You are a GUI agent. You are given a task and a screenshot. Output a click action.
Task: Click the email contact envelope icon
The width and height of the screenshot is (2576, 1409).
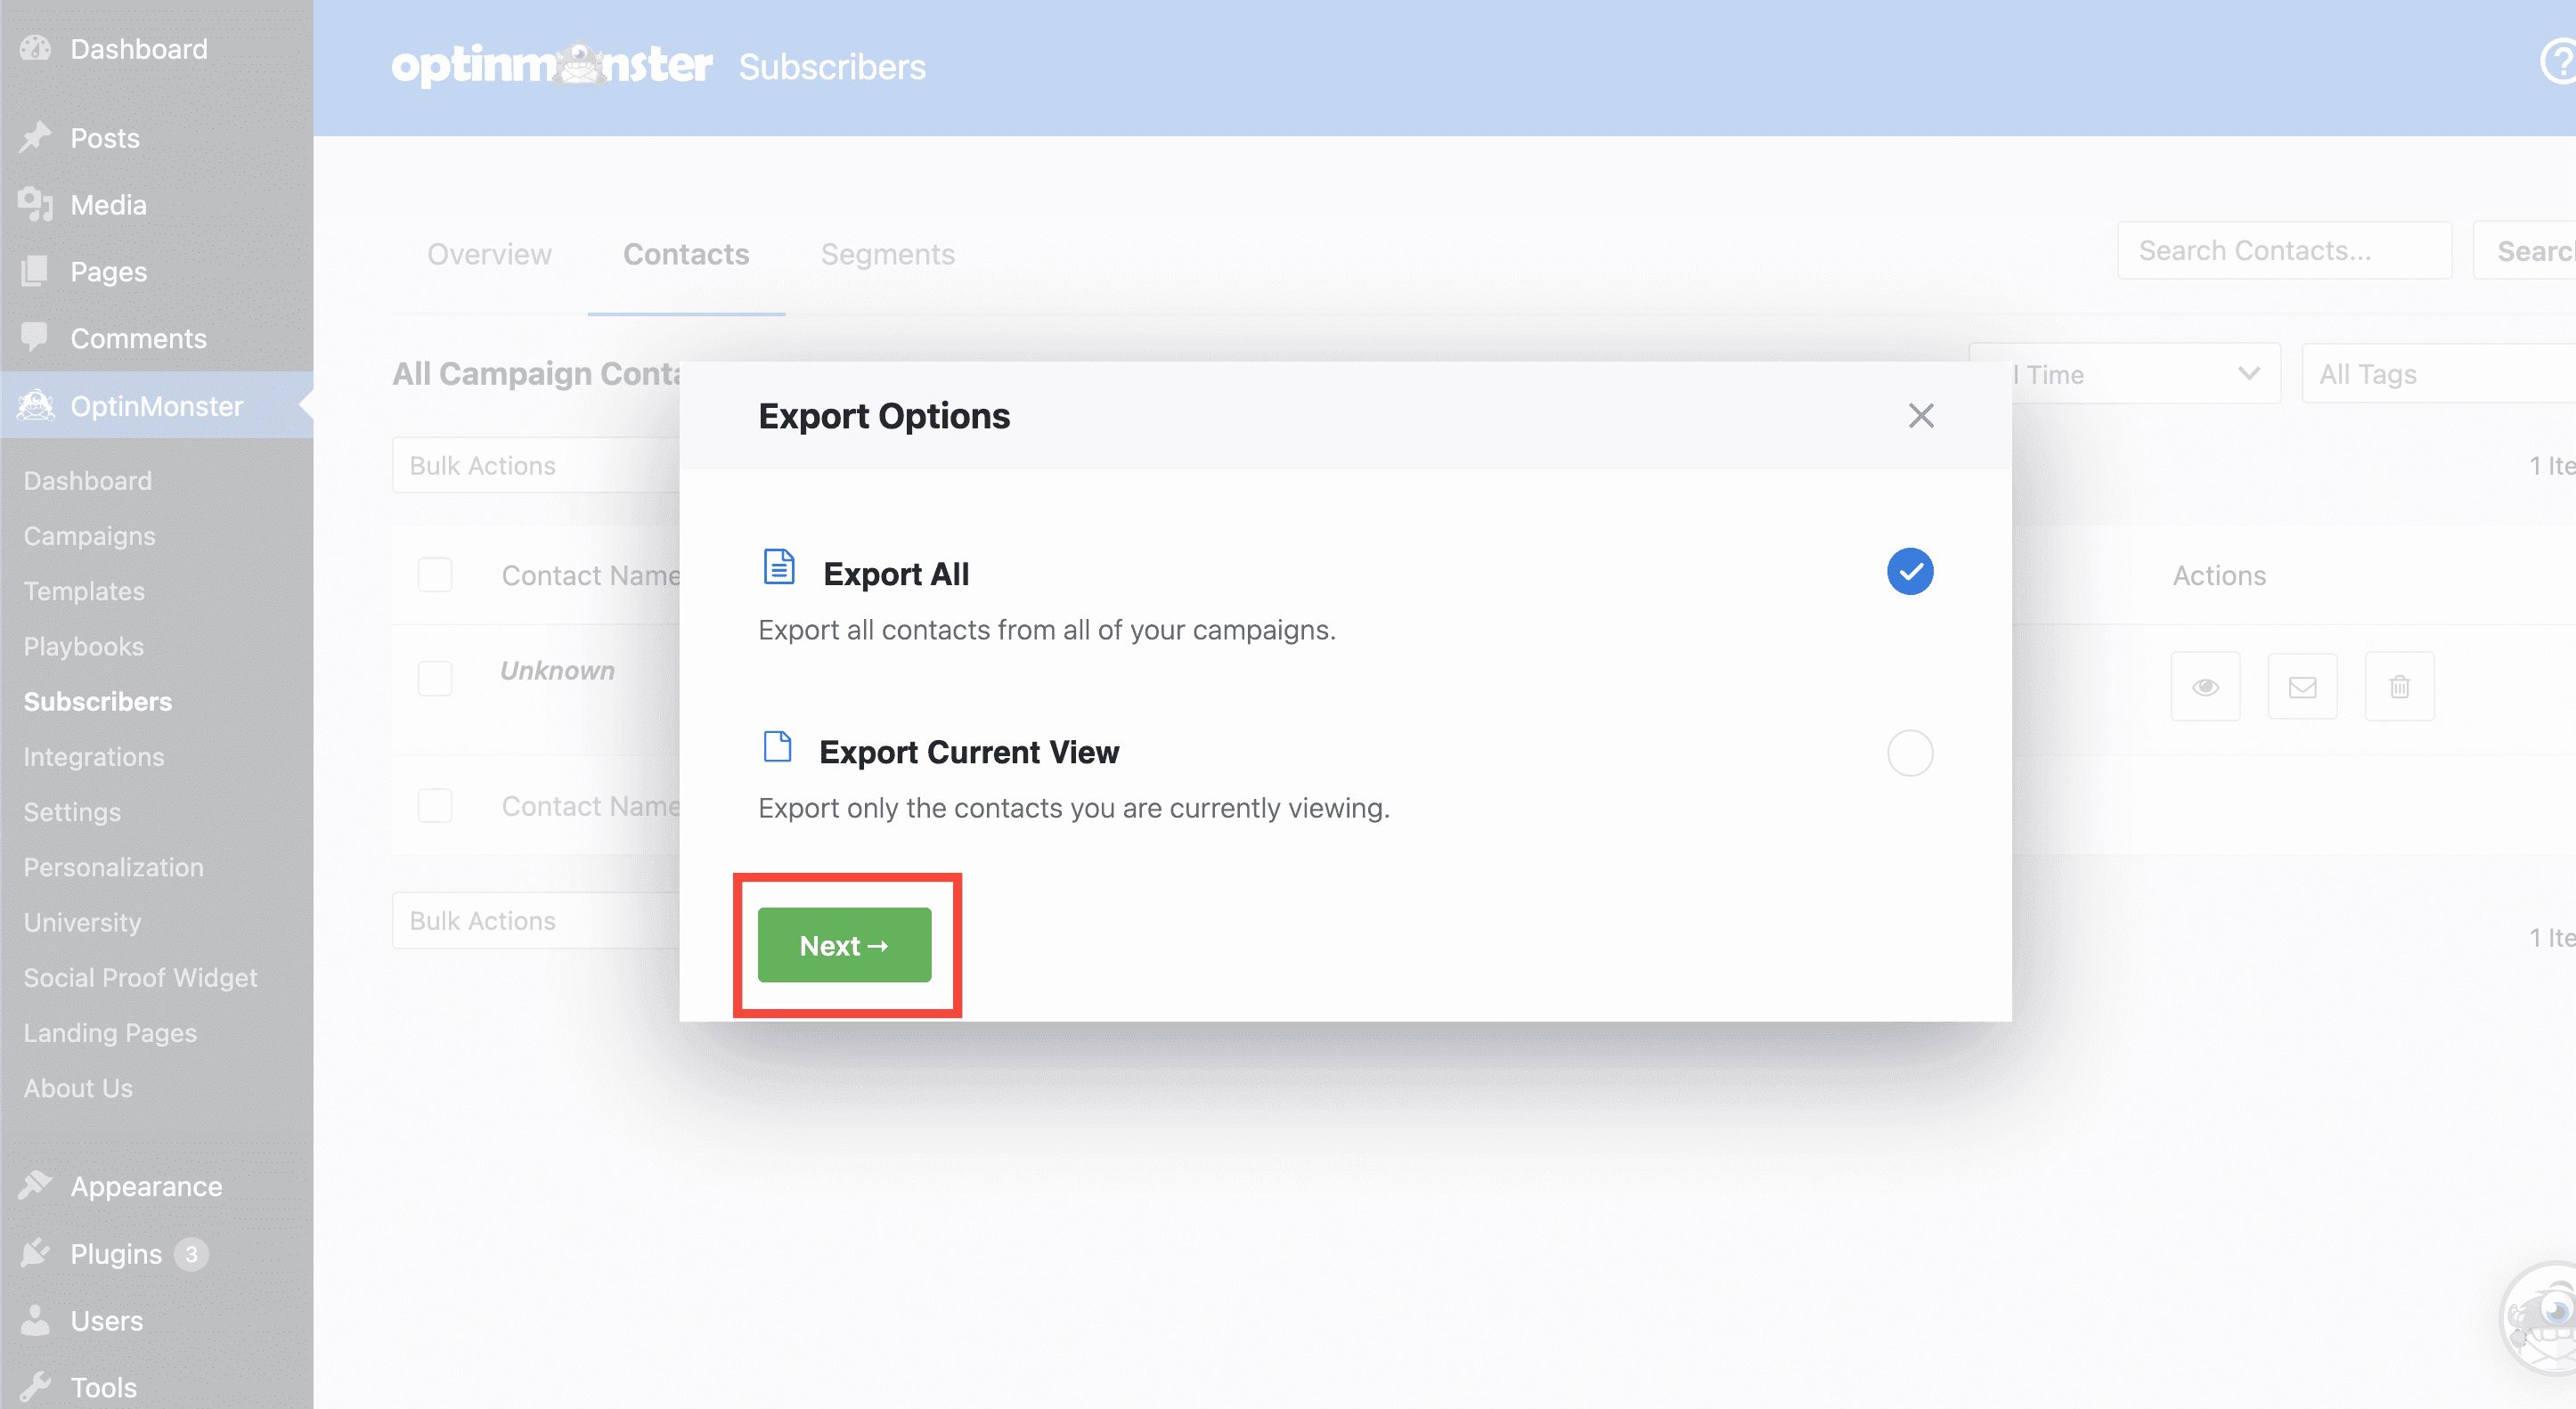(x=2302, y=687)
